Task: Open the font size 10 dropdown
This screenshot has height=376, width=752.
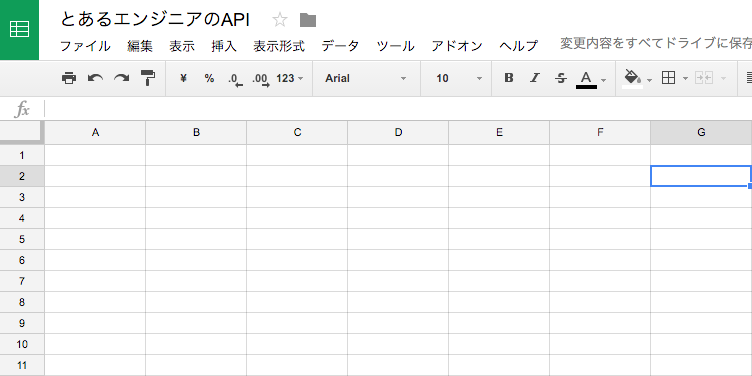Action: coord(458,78)
